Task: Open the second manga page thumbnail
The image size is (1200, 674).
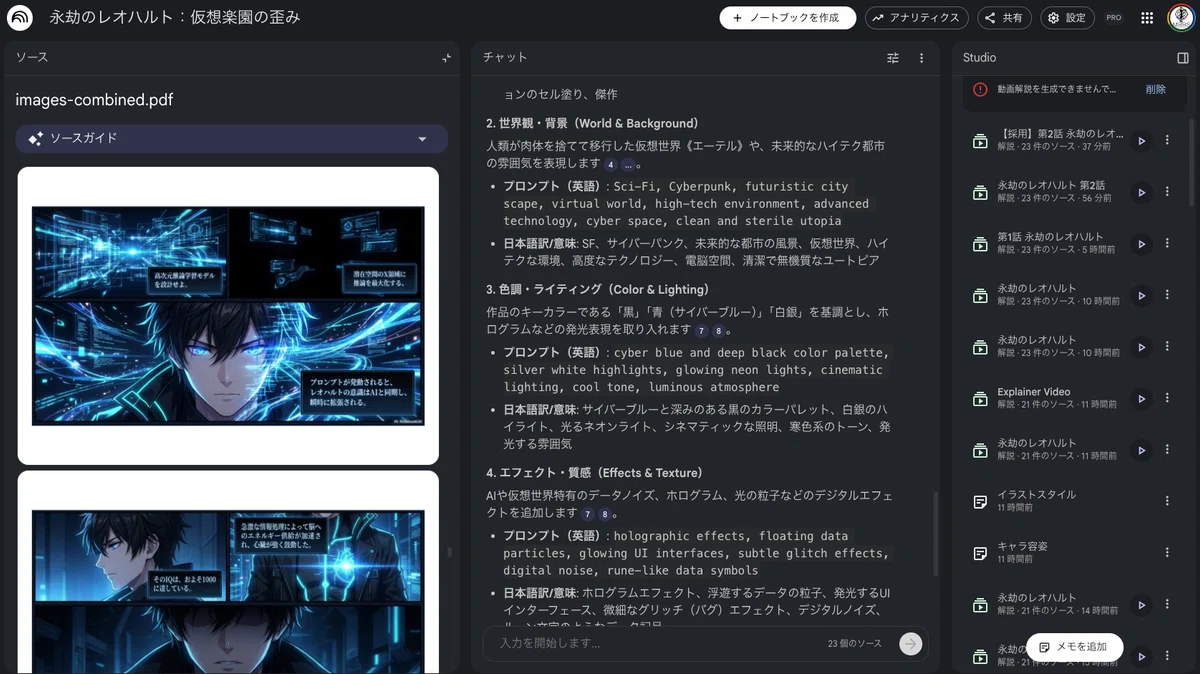Action: point(228,572)
